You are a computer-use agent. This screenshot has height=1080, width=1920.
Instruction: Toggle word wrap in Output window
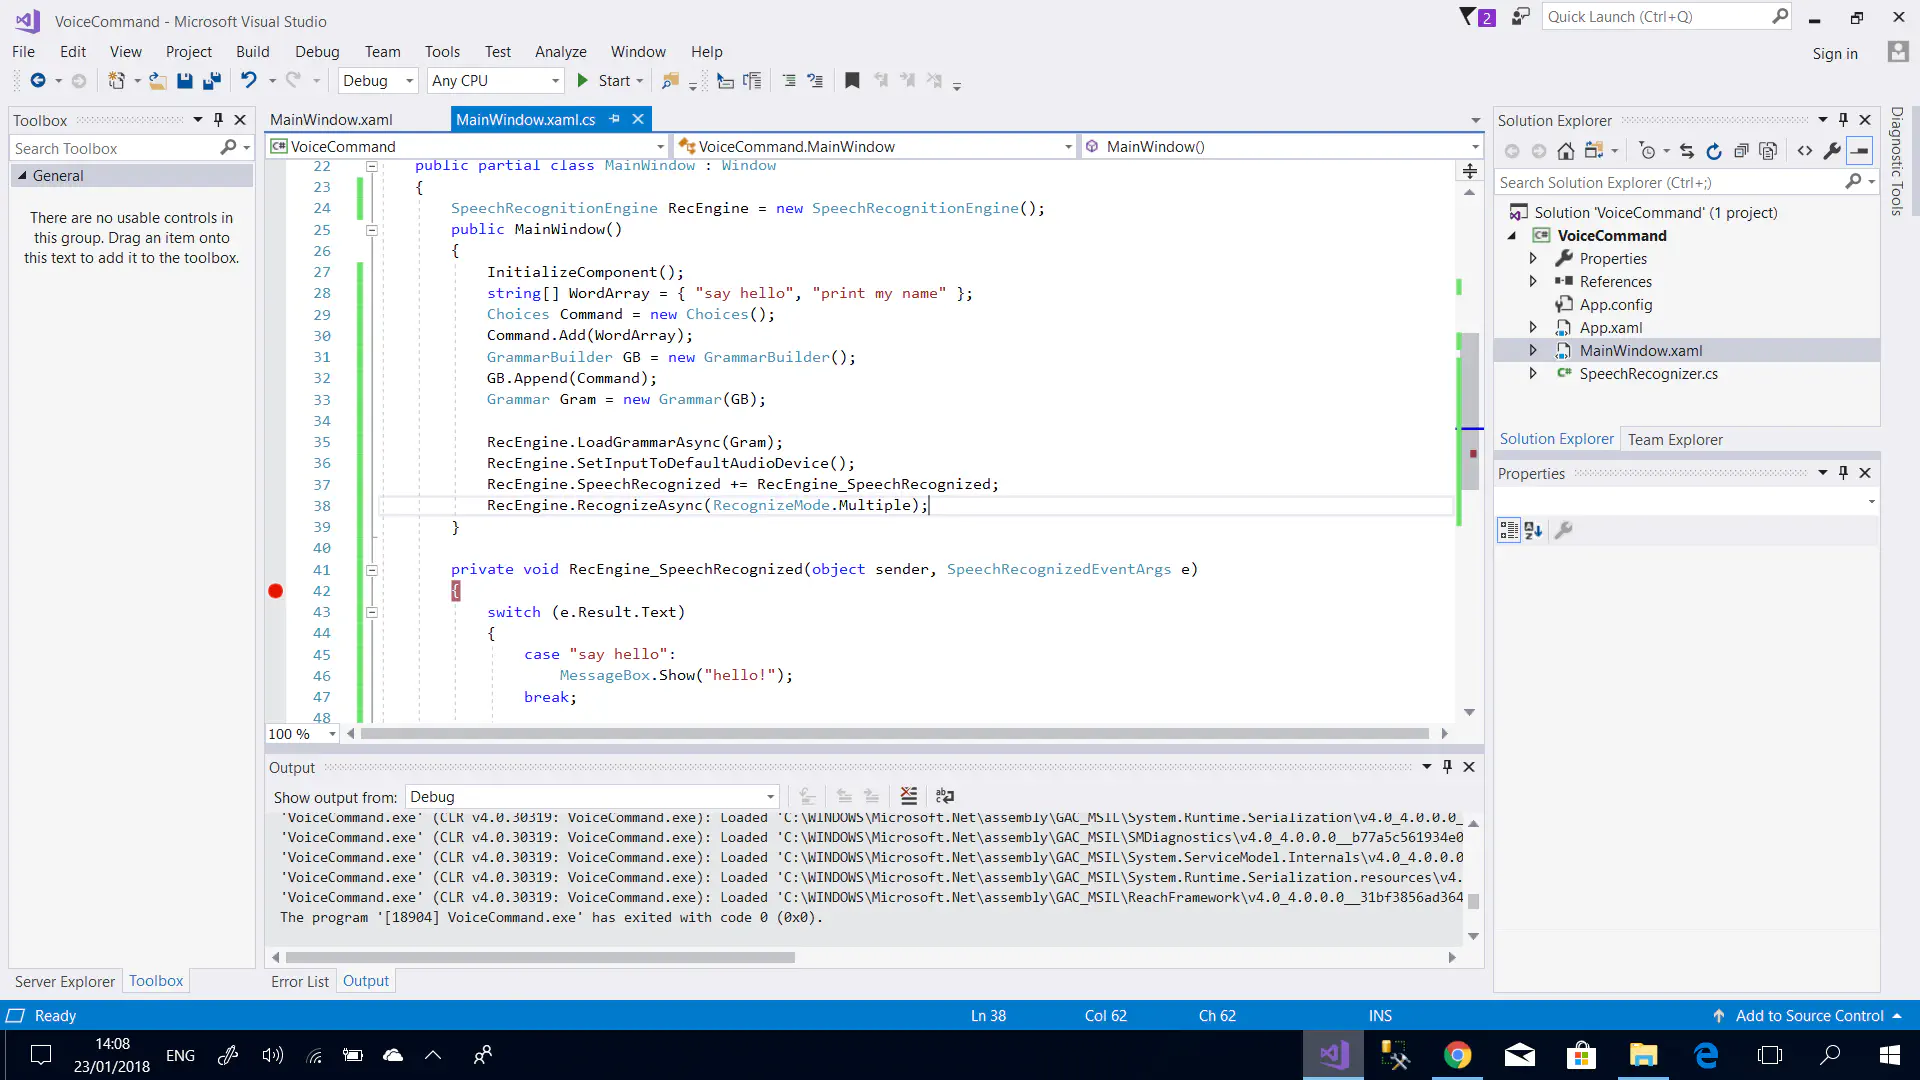click(x=945, y=797)
